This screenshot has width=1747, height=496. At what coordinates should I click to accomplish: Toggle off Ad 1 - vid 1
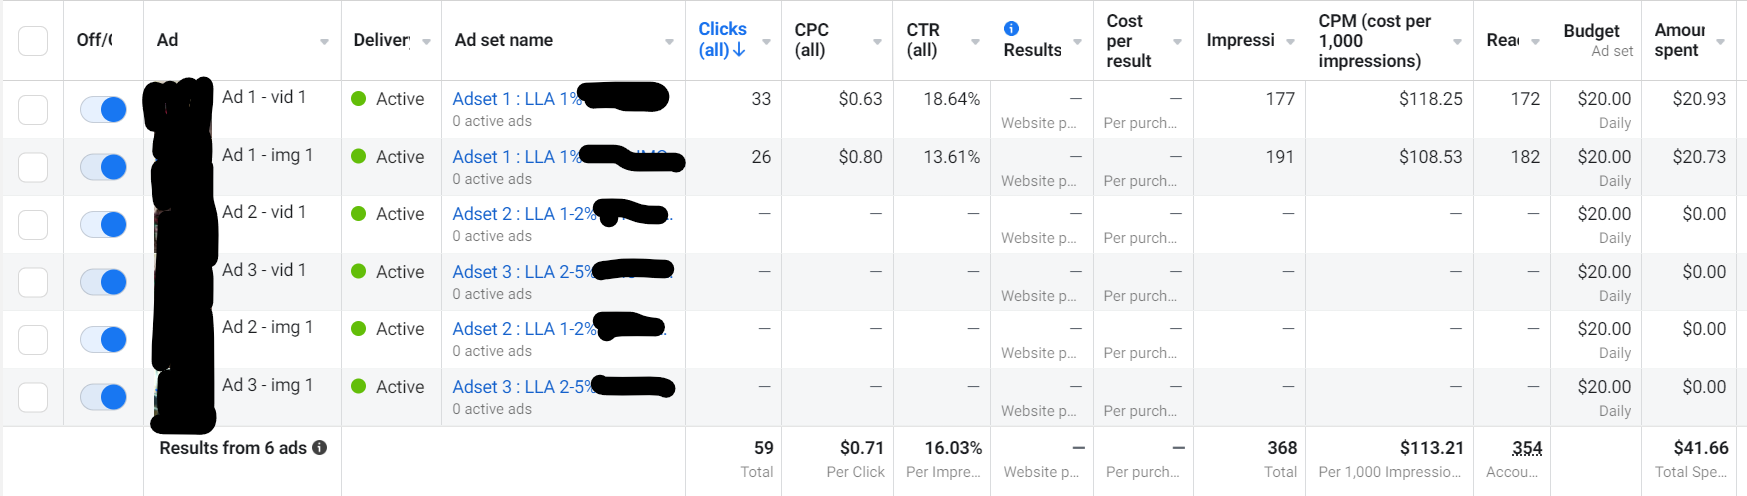point(103,109)
